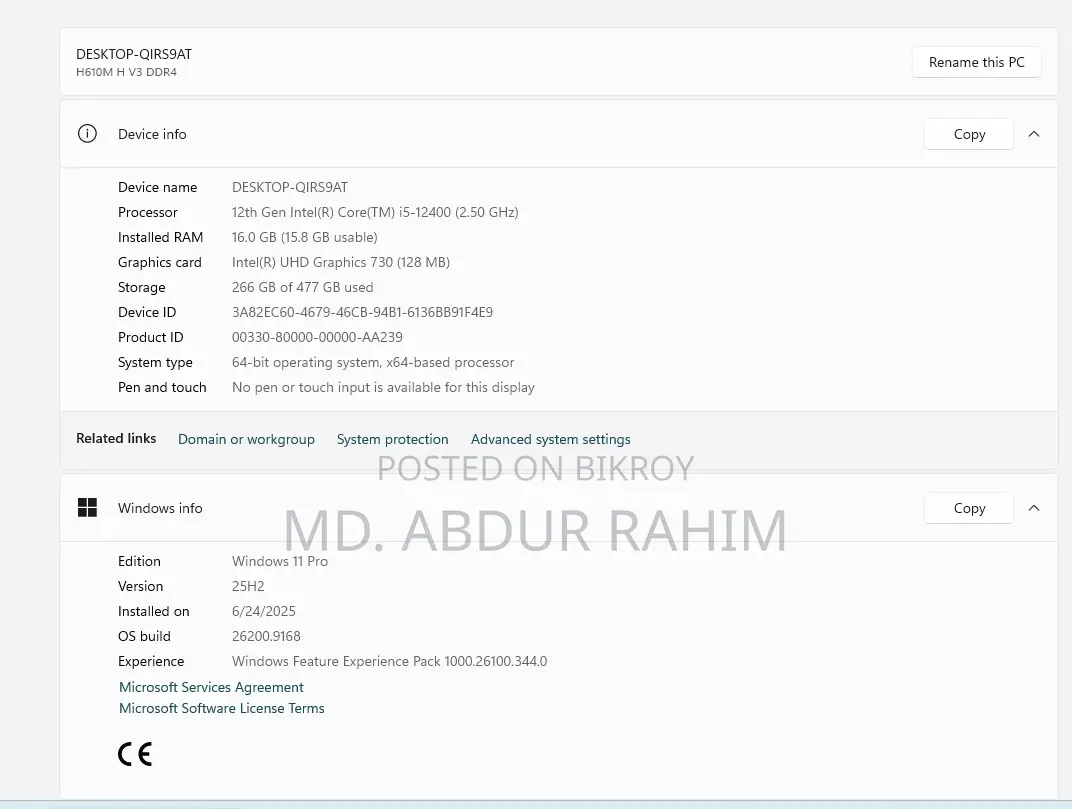
Task: Click the H610M H V3 DDR4 model text
Action: click(126, 72)
